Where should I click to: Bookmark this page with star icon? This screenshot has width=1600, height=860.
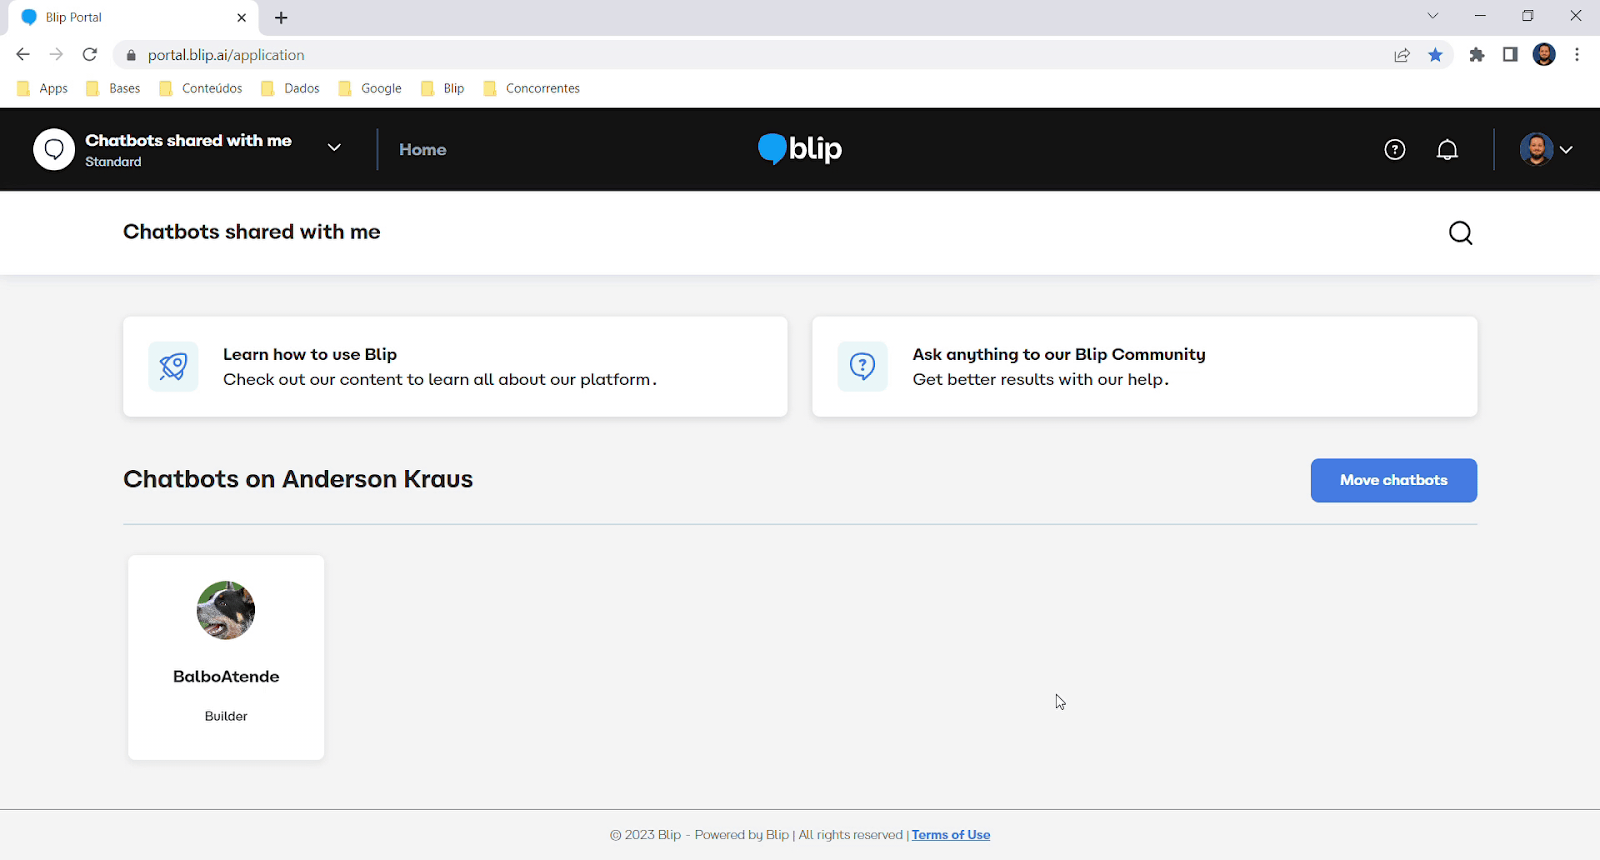(x=1435, y=55)
